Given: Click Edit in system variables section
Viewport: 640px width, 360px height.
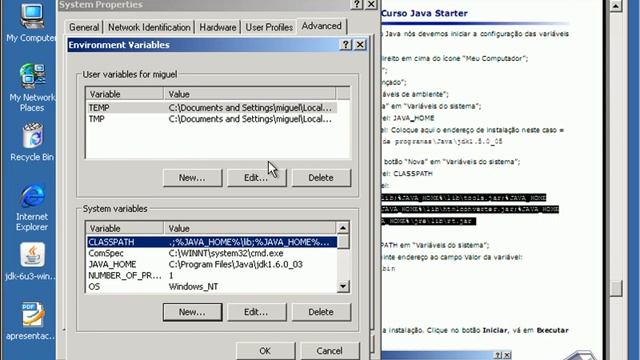Looking at the screenshot, I should [256, 312].
